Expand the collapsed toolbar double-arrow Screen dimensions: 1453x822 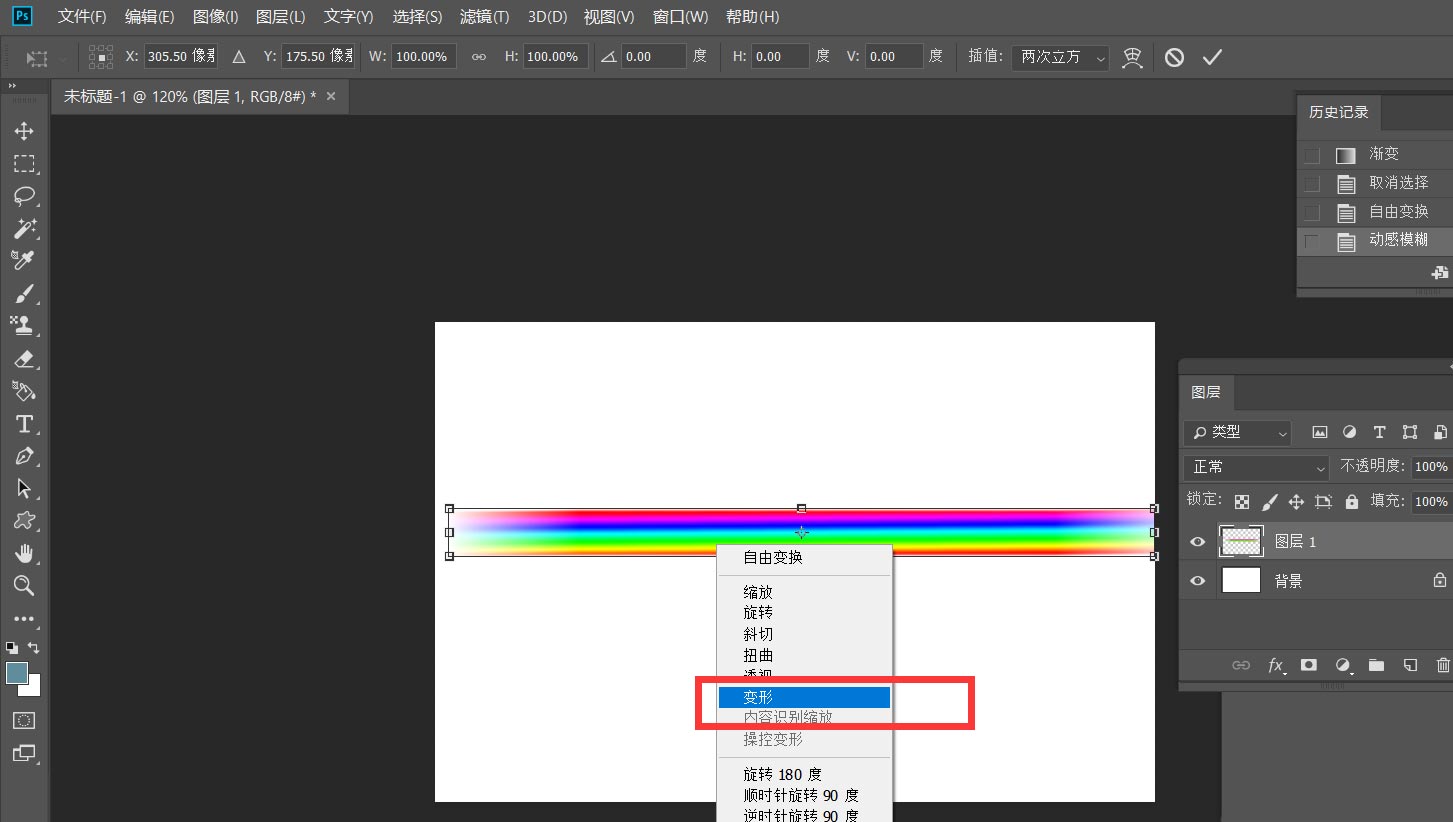pos(14,87)
